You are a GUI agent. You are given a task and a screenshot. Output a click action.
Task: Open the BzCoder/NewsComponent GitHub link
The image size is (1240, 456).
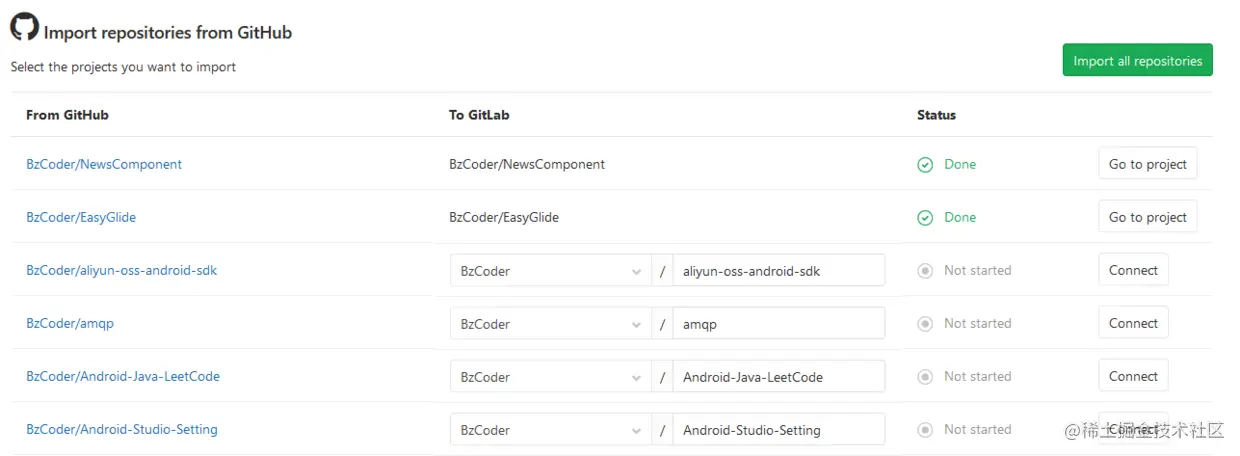pyautogui.click(x=104, y=164)
